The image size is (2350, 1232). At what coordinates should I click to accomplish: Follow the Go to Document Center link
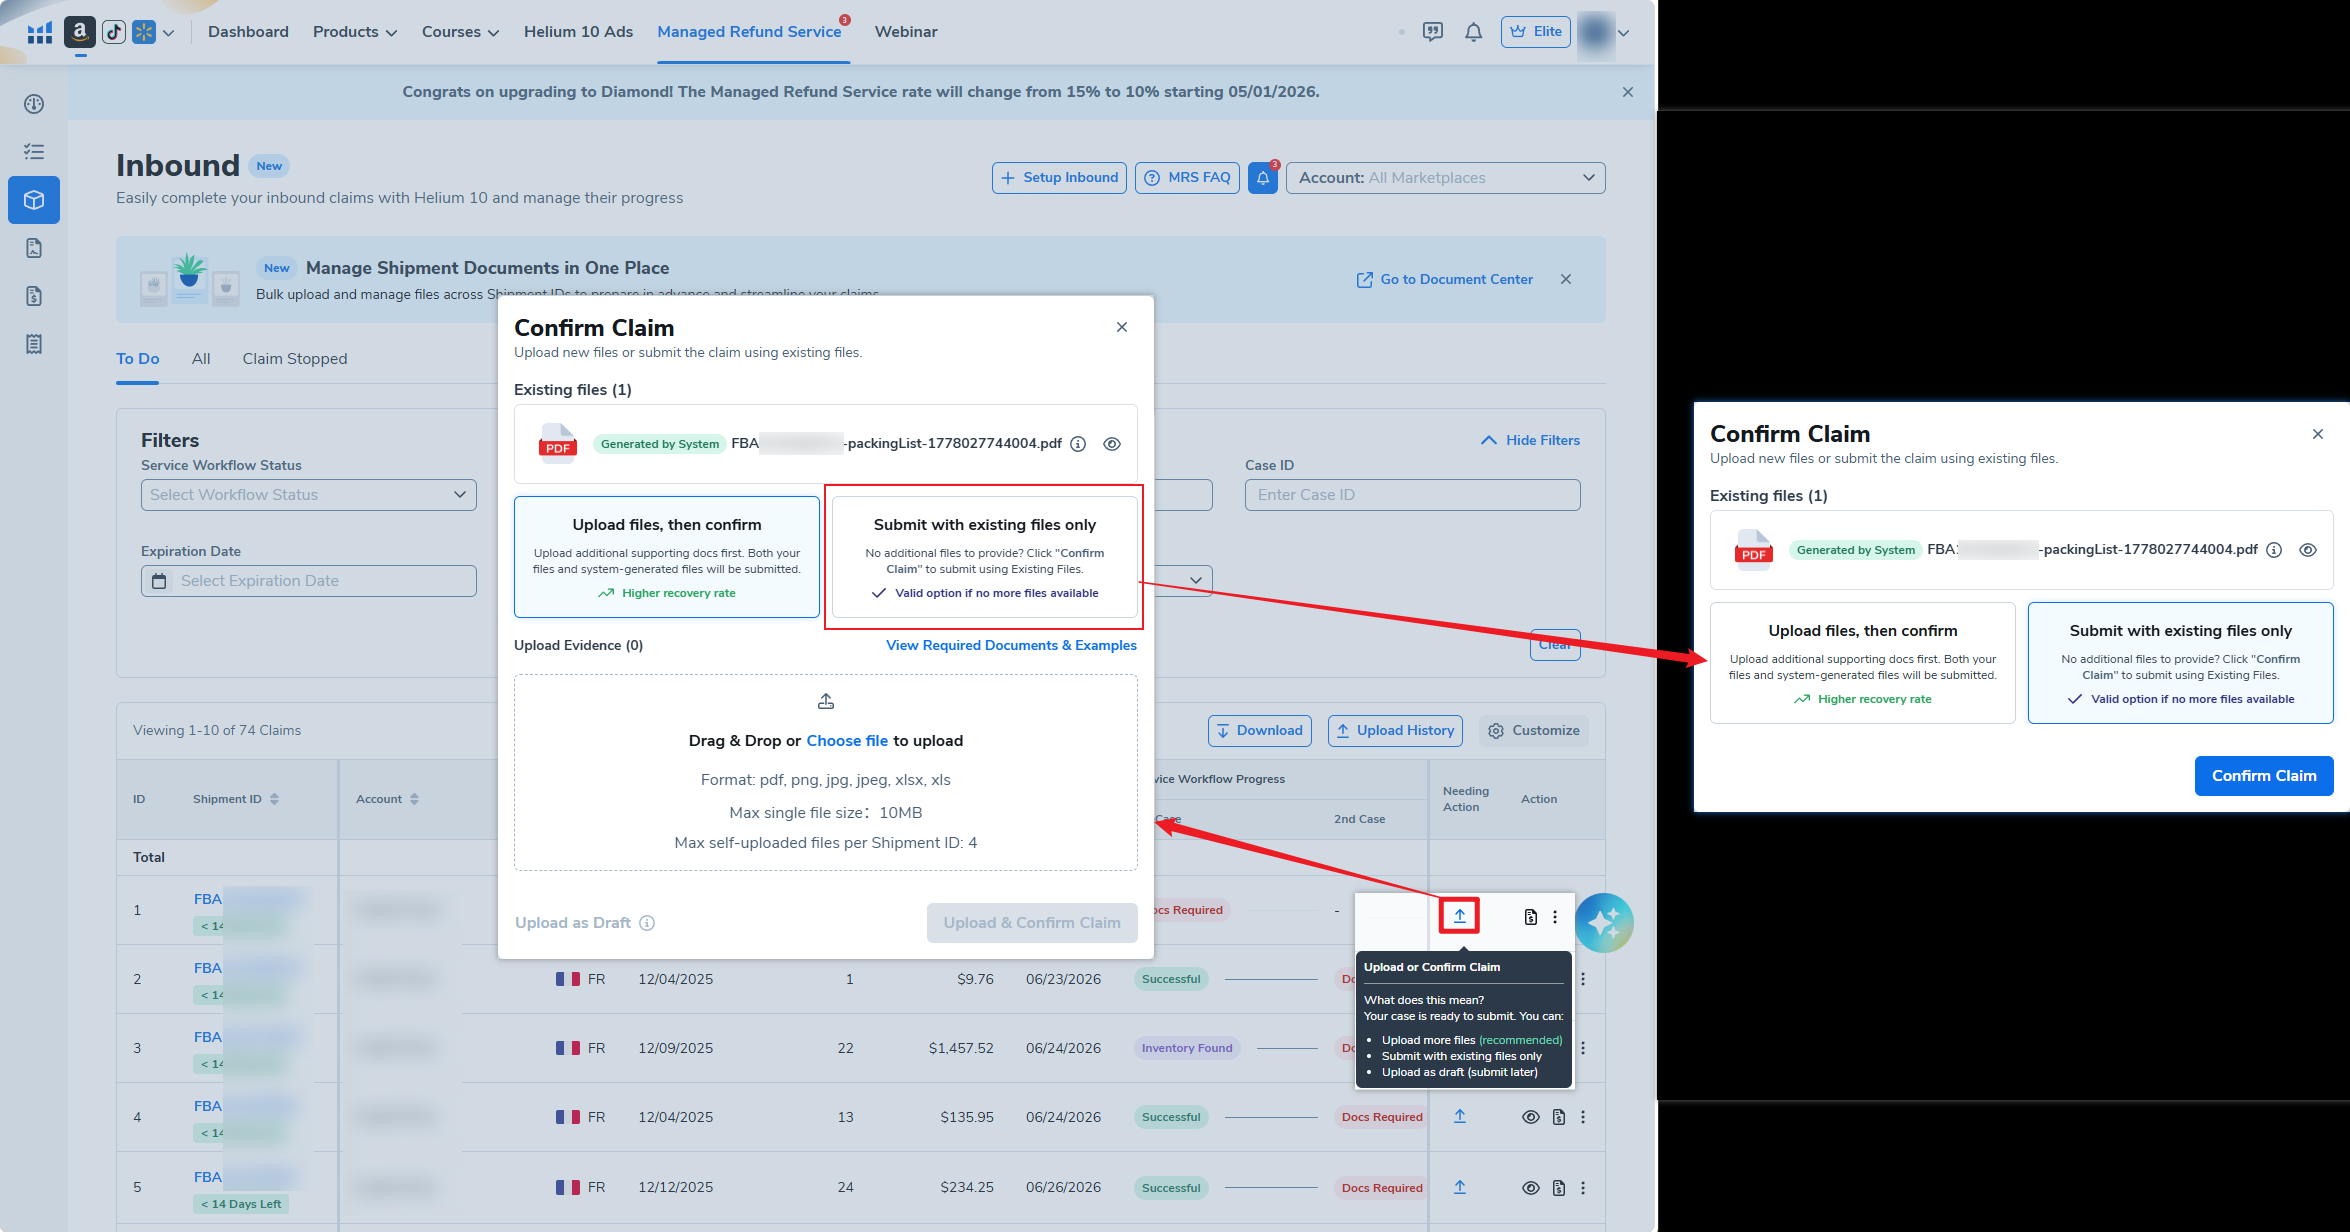(1444, 280)
